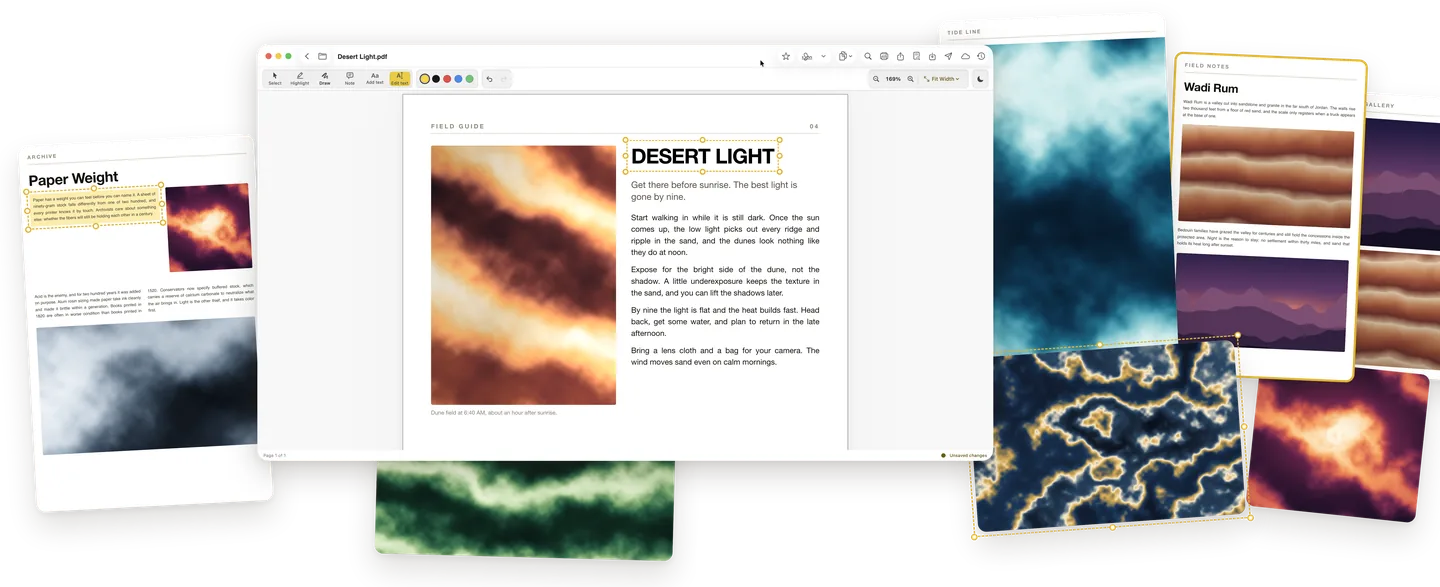Click the dune field photo on the page
Image resolution: width=1440 pixels, height=587 pixels.
coord(523,275)
